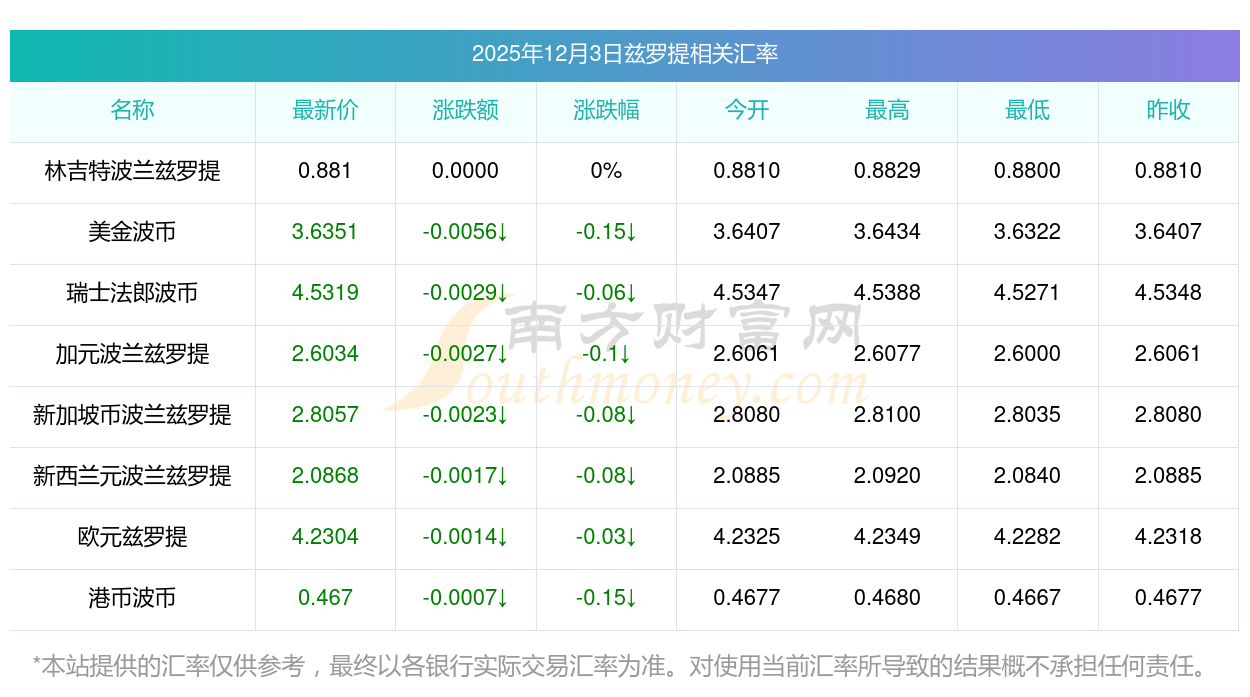
Task: Click the low value 0.4667
Action: click(x=1027, y=598)
